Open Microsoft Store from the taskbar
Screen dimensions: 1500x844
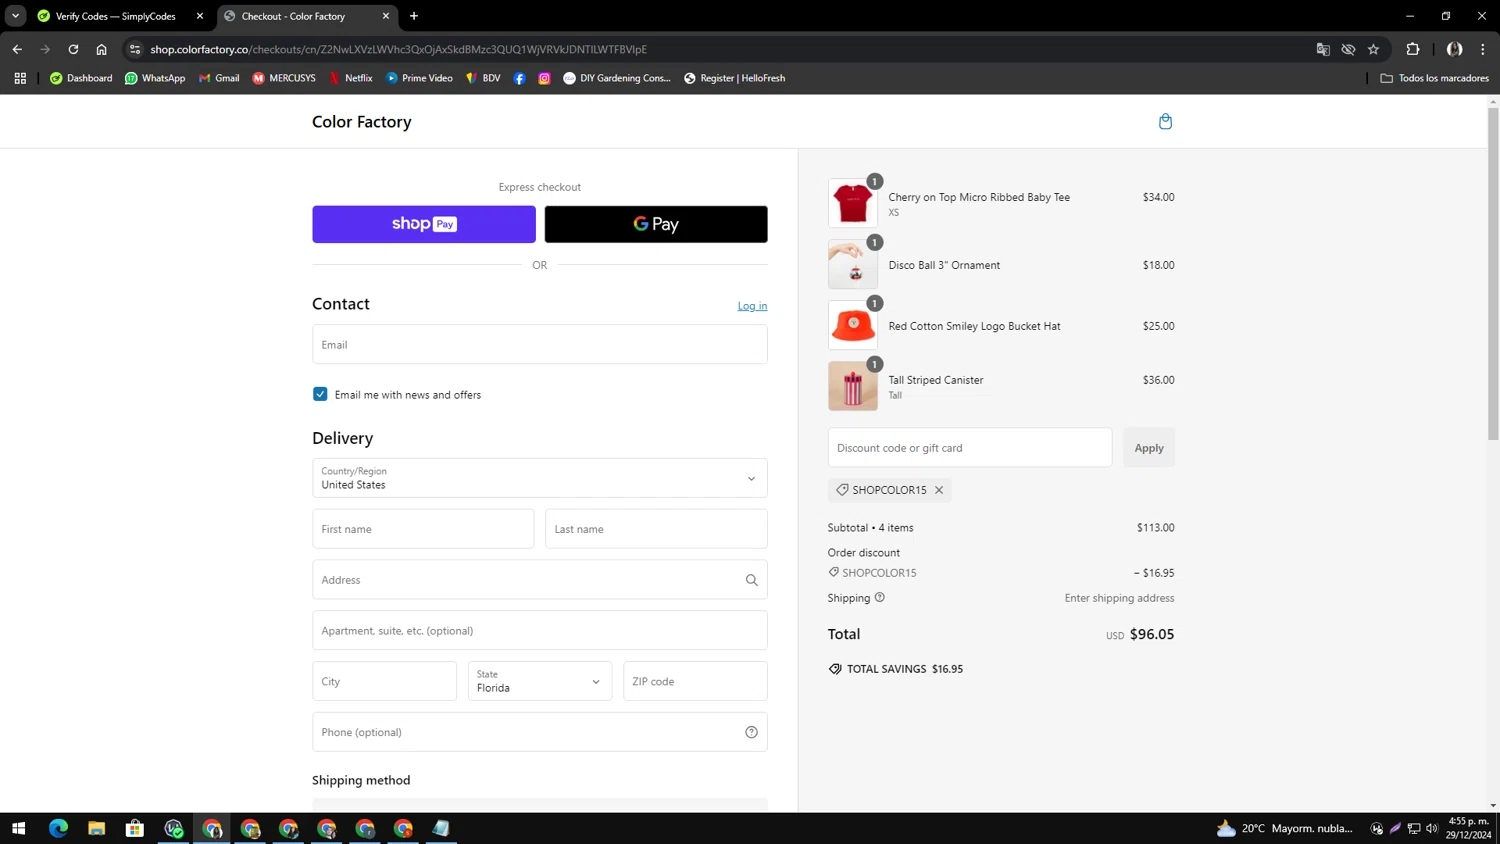(135, 828)
